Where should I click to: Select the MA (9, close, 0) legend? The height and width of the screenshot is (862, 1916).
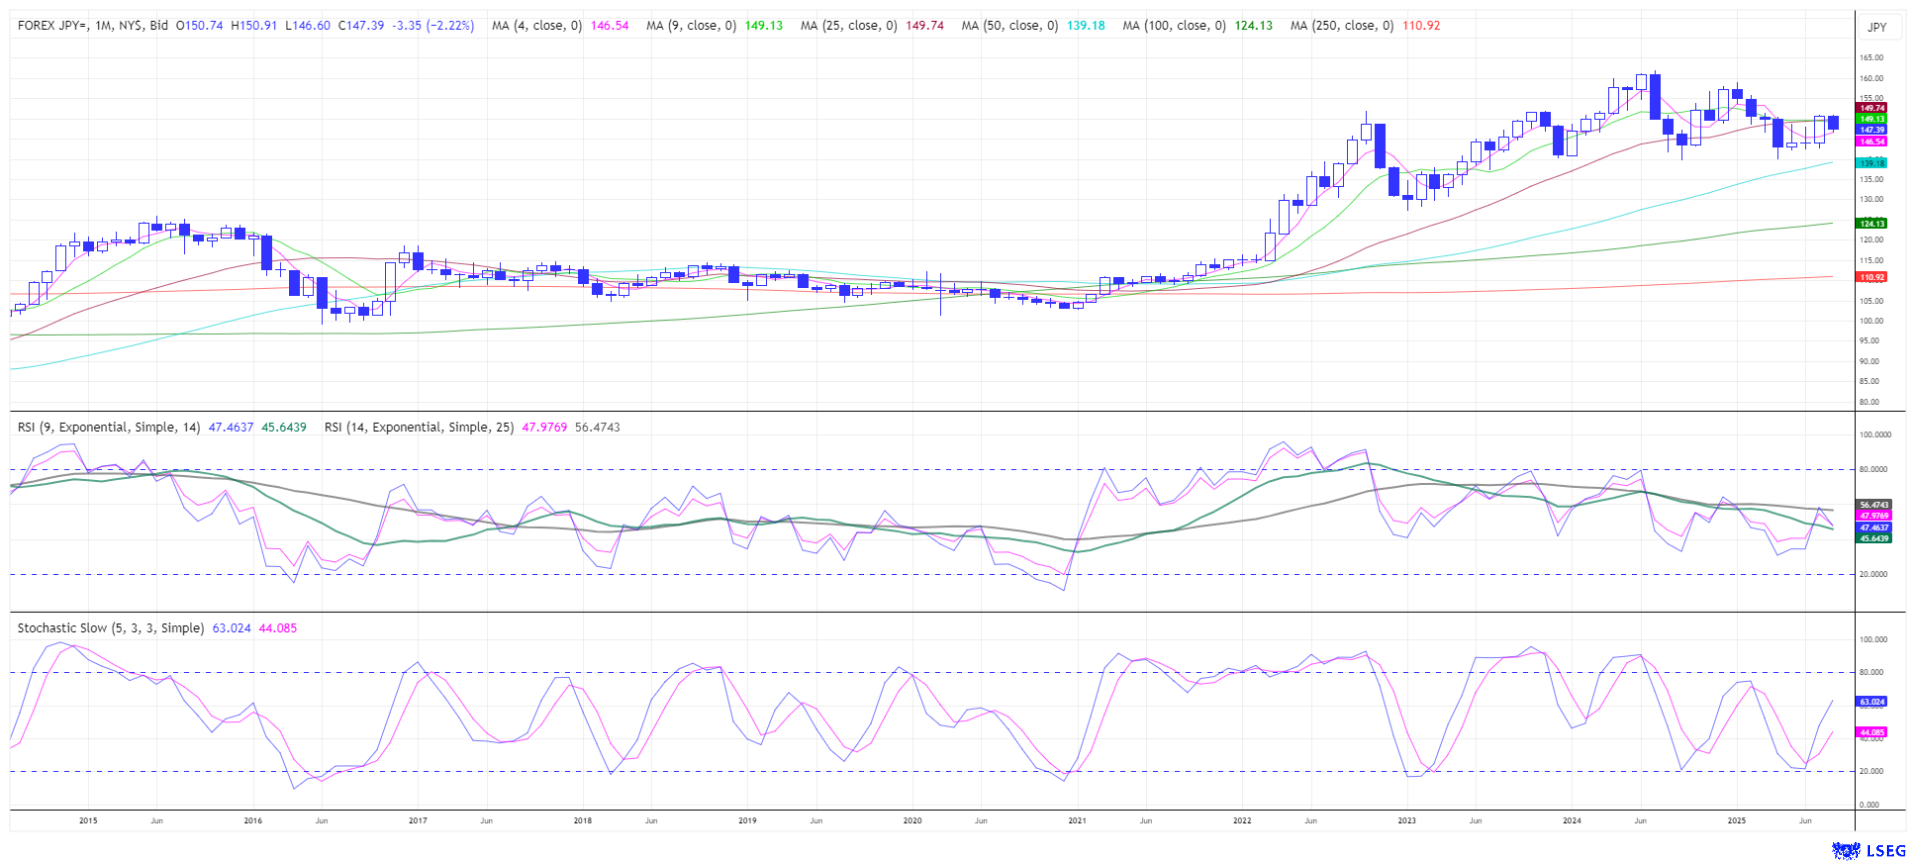point(691,25)
